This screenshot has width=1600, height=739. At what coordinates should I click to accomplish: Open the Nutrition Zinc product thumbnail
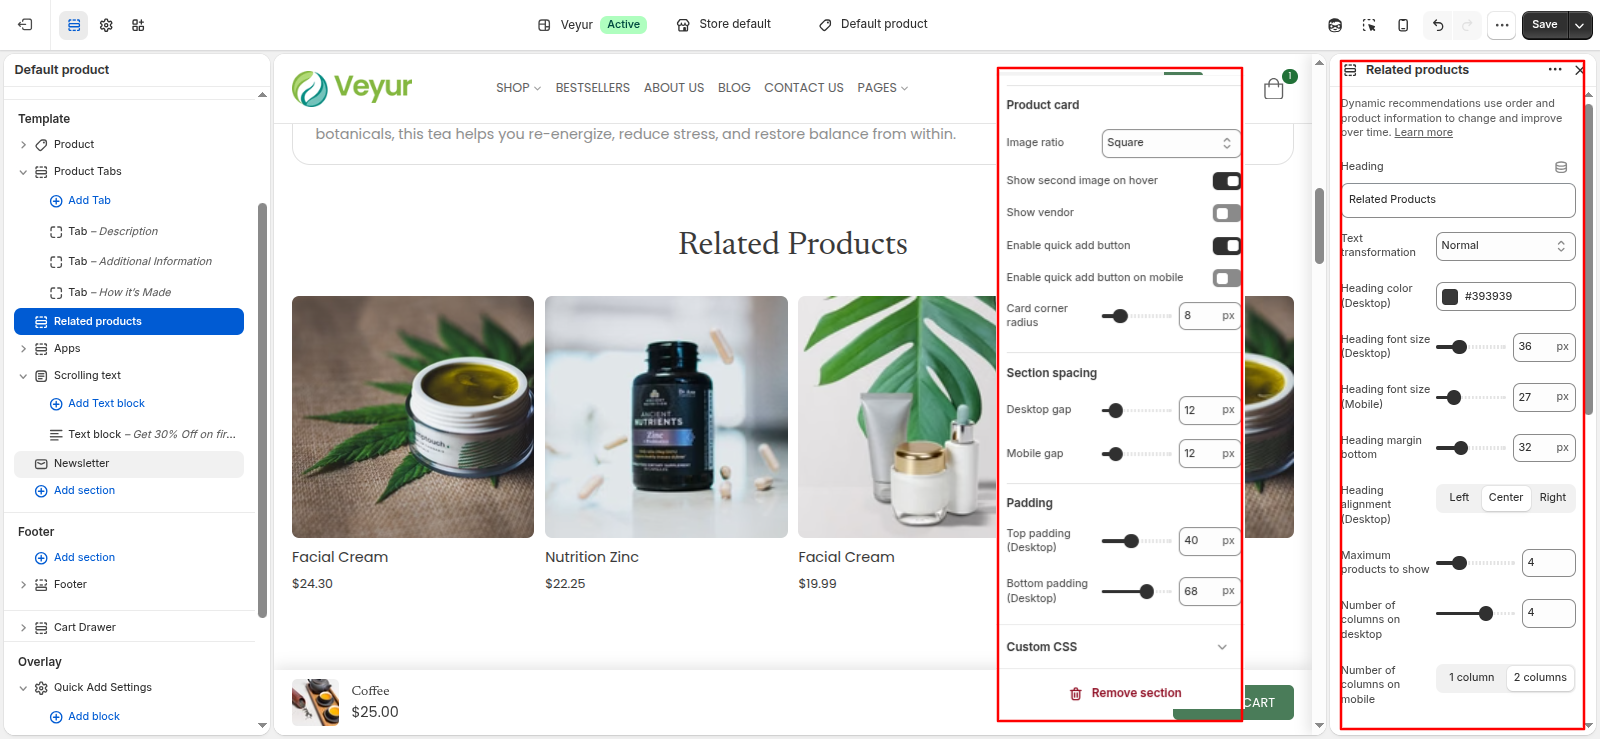[x=666, y=417]
